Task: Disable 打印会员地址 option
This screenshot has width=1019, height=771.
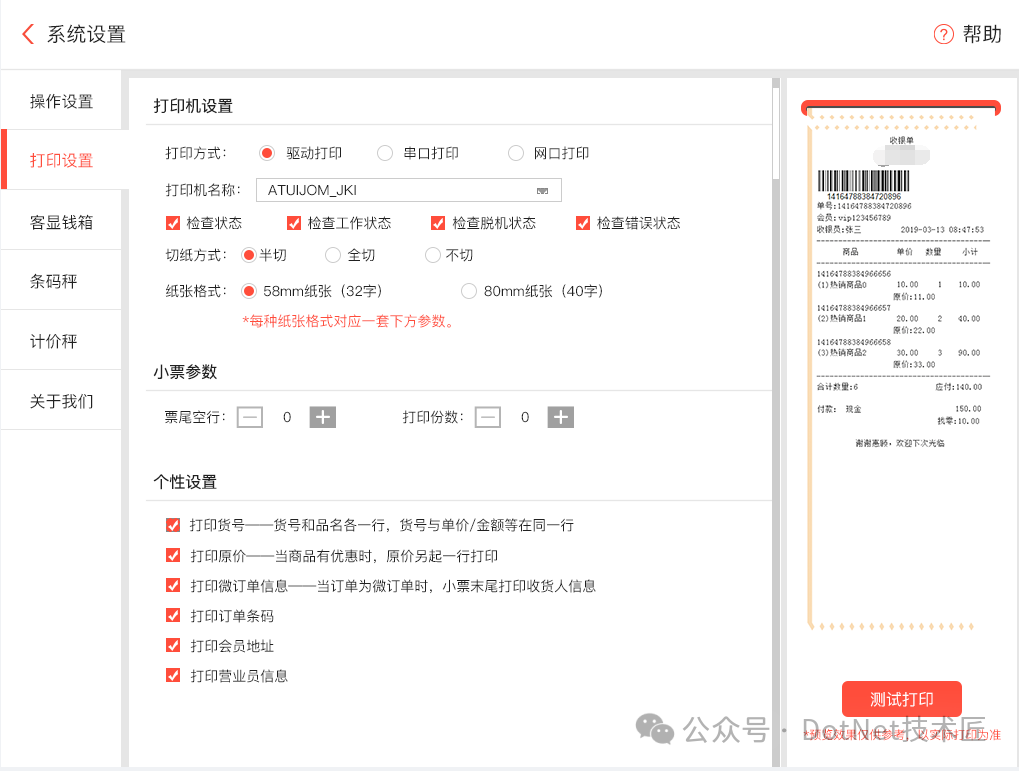Action: pyautogui.click(x=173, y=645)
